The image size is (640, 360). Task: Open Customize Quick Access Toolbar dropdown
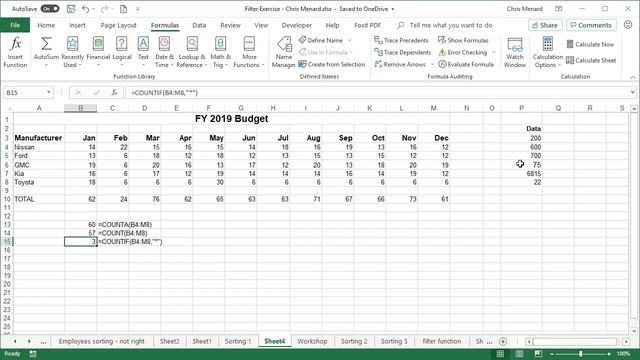(138, 9)
